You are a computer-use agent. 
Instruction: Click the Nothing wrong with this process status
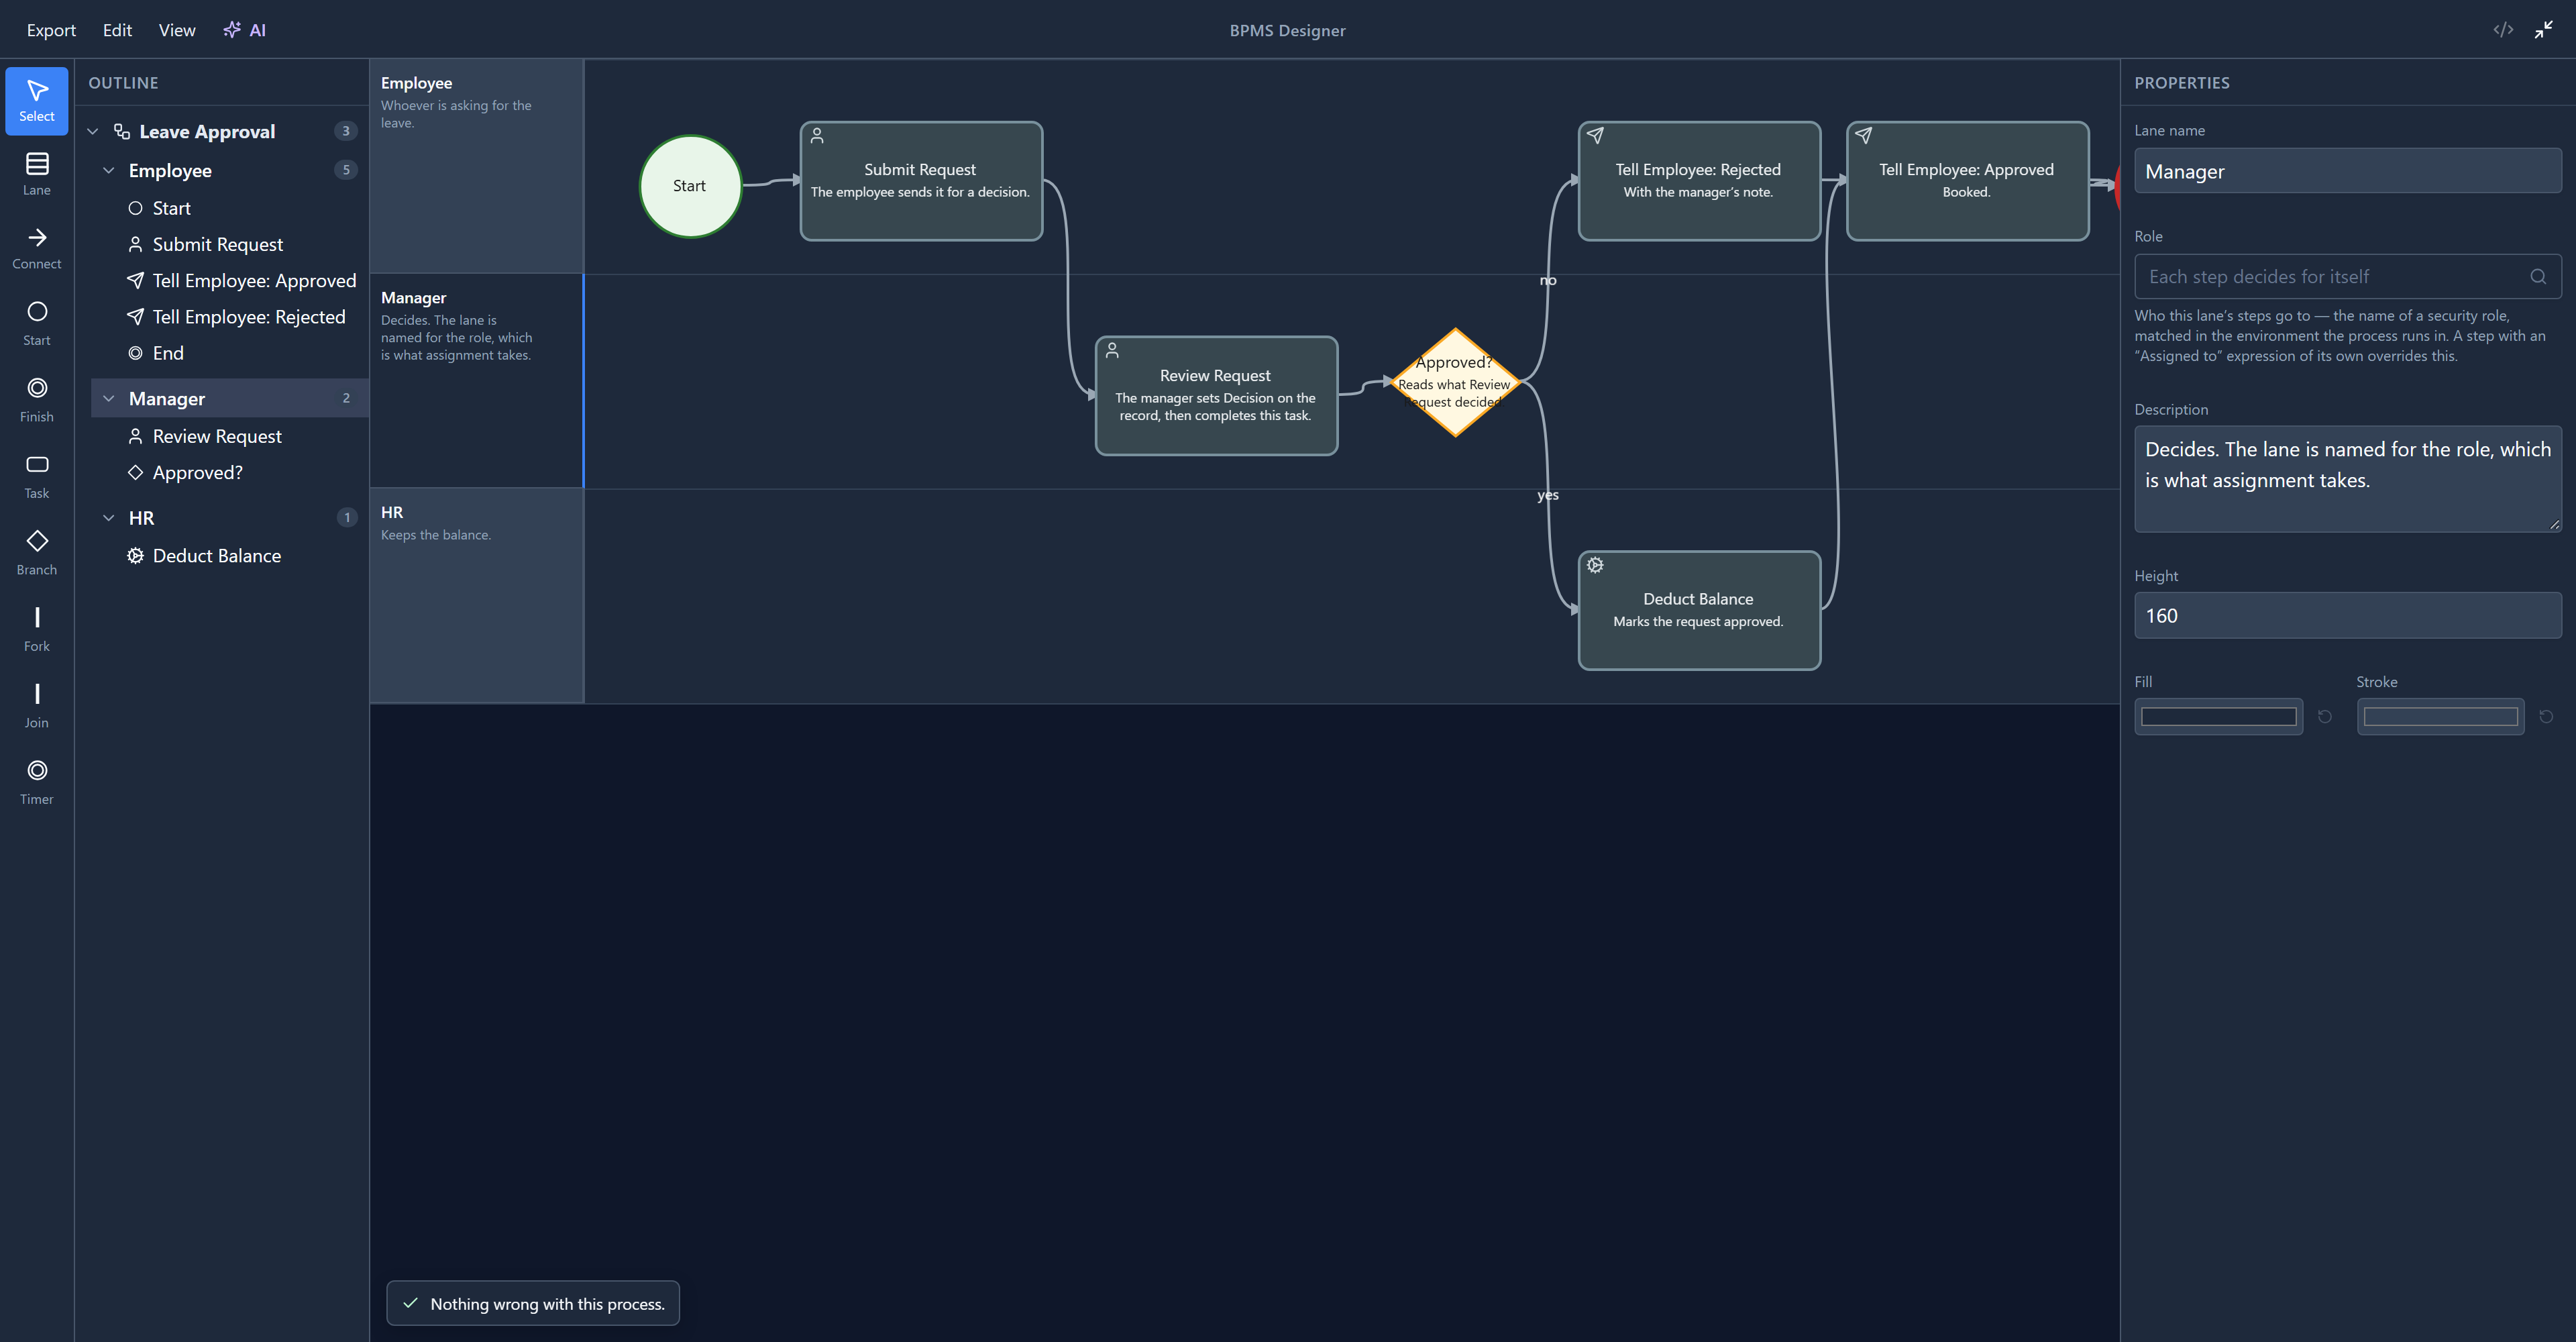533,1303
